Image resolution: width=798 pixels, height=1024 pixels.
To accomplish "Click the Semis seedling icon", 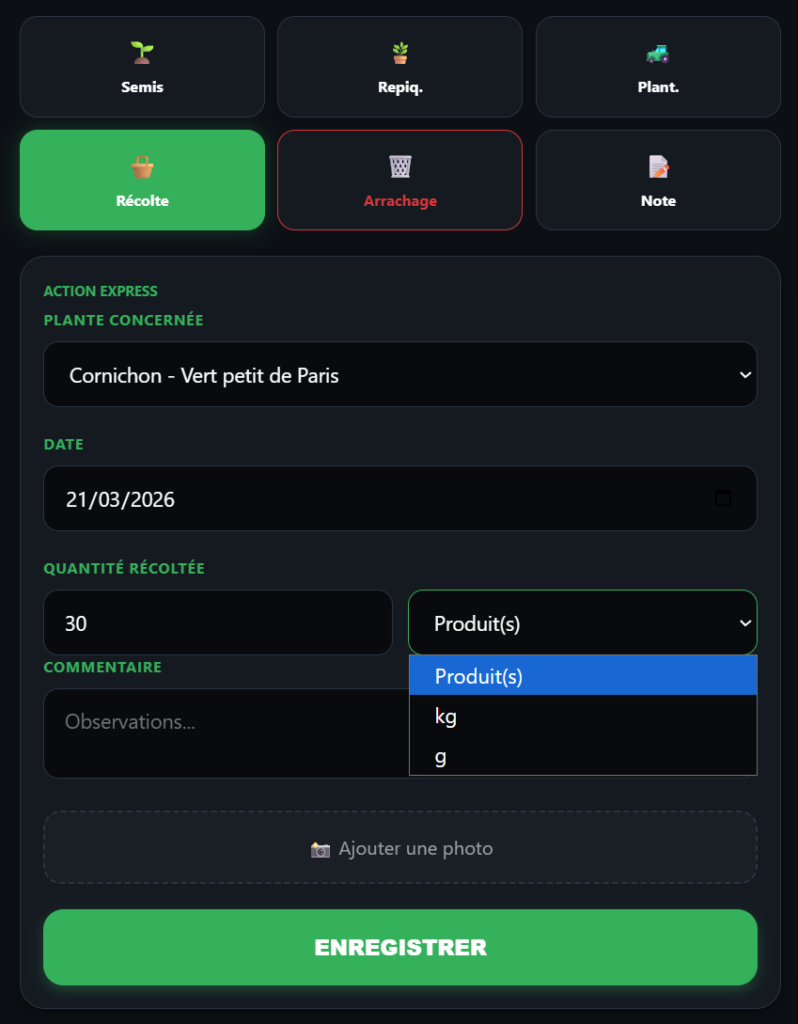I will (x=142, y=52).
